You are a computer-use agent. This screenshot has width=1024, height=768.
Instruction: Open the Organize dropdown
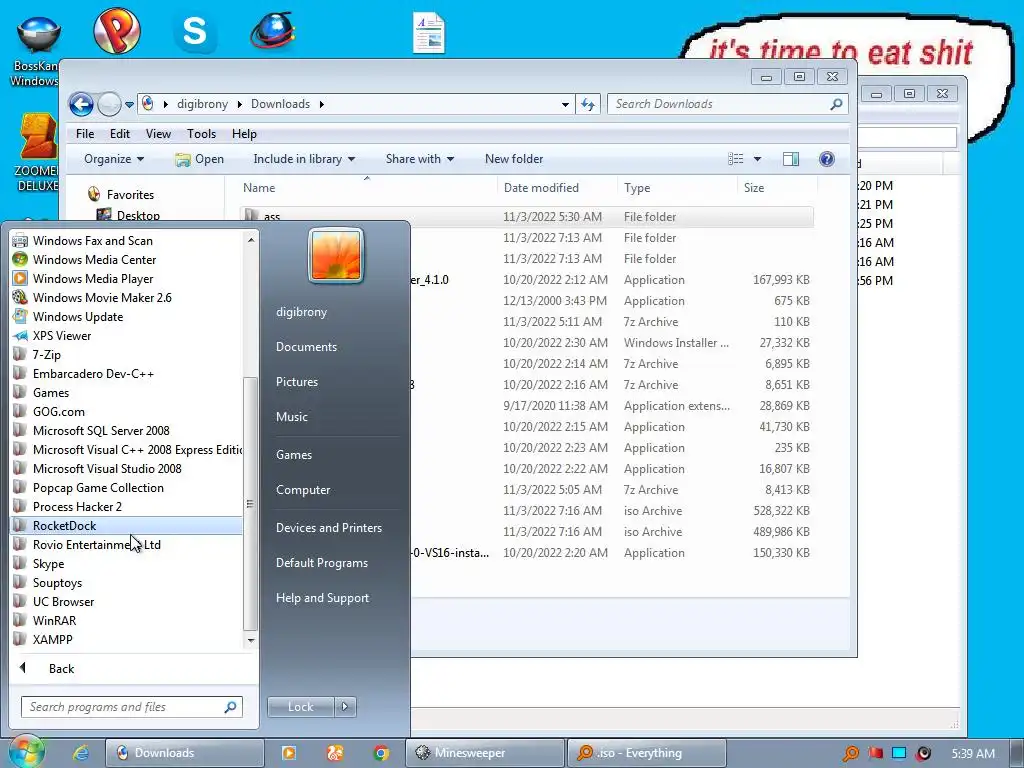click(x=114, y=159)
